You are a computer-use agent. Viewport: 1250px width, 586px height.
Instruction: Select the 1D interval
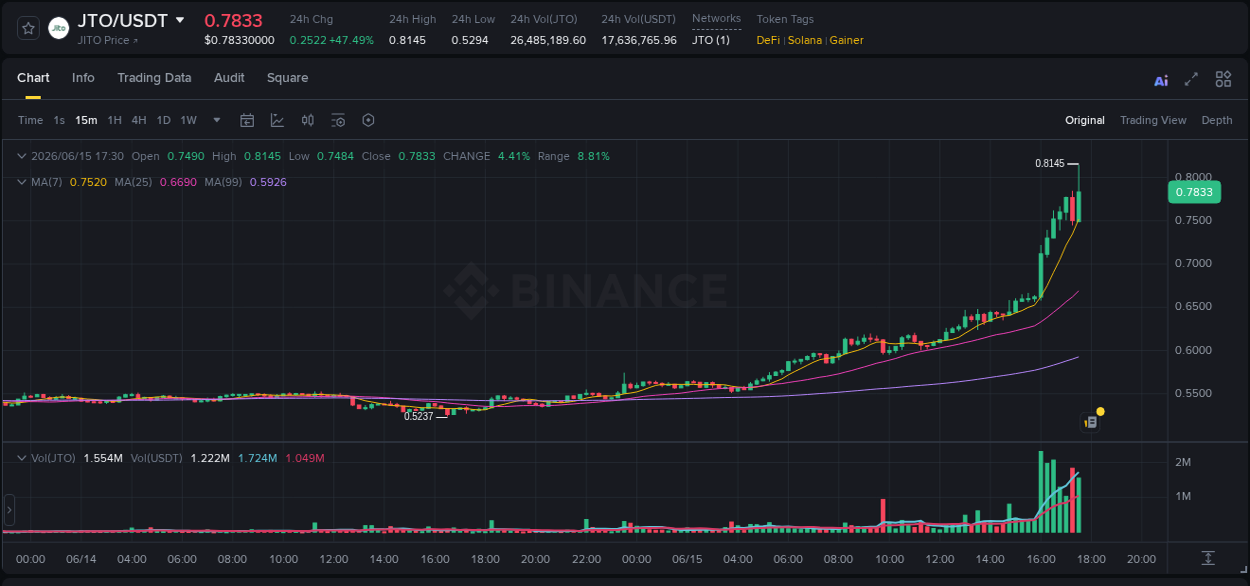163,120
